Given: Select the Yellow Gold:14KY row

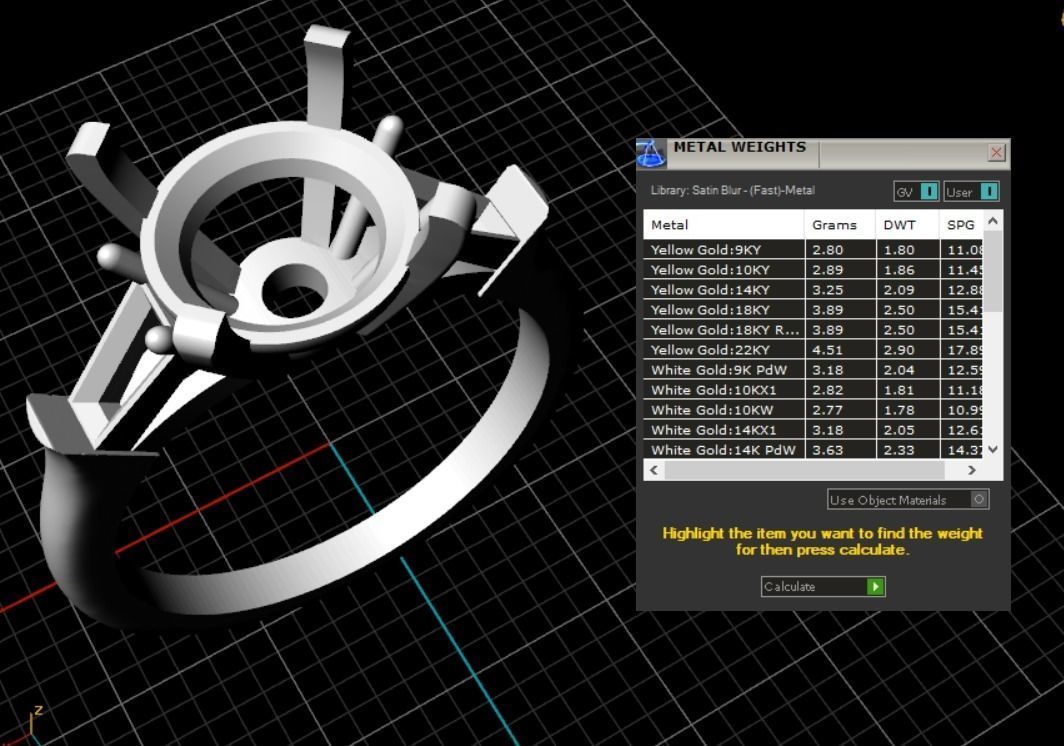Looking at the screenshot, I should (x=813, y=290).
